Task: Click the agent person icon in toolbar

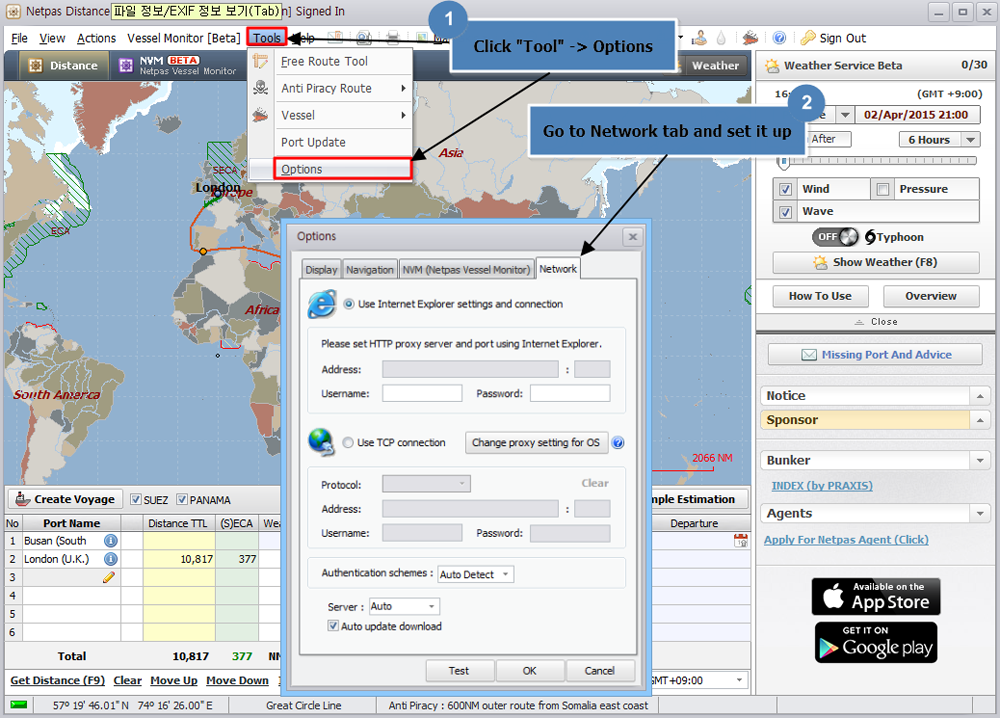Action: pos(699,38)
